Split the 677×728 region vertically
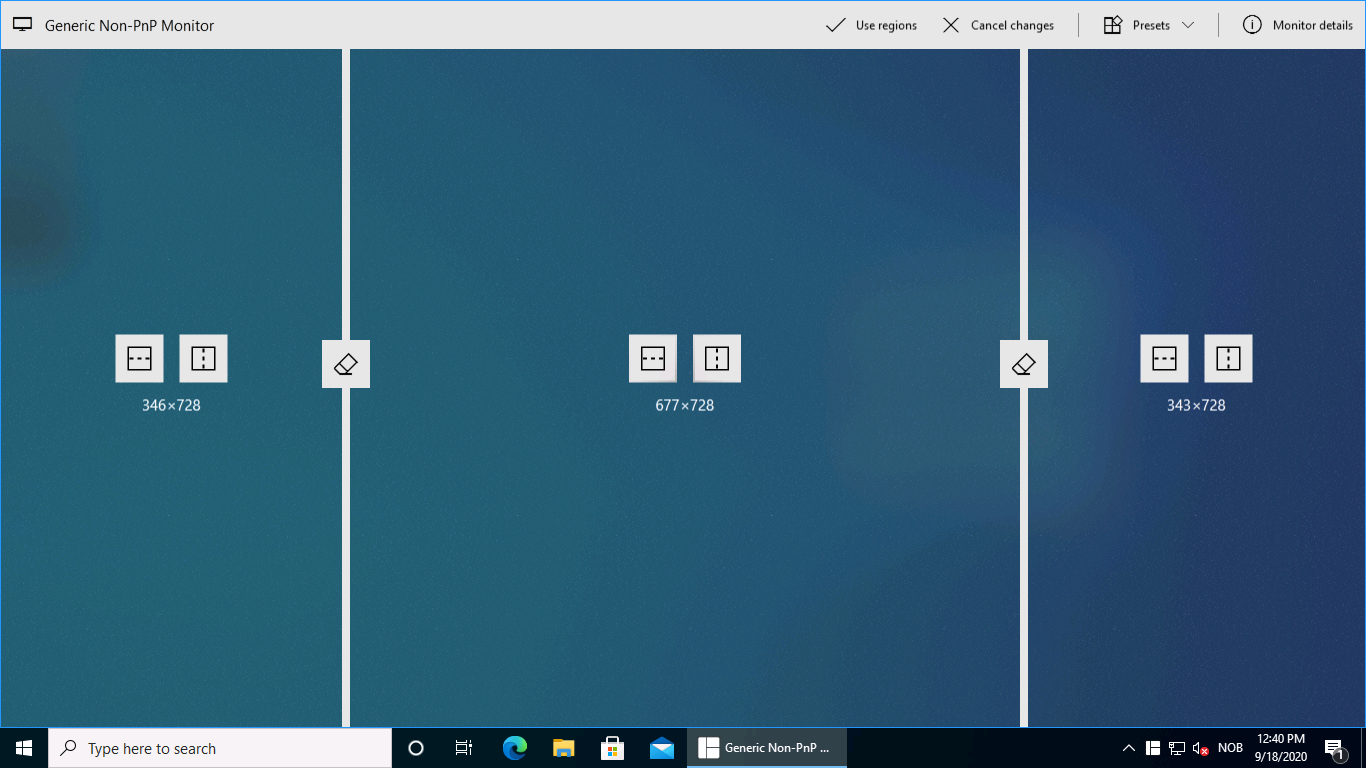 [x=717, y=357]
